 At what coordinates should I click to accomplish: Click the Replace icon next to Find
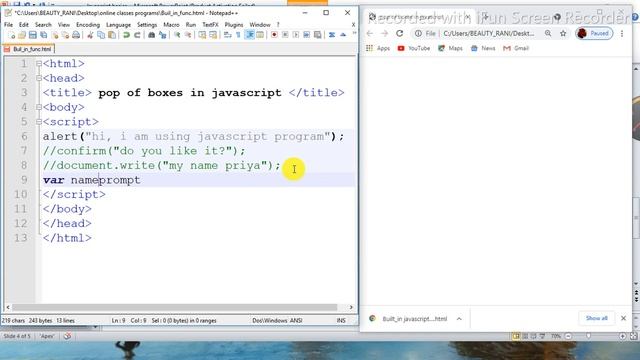tap(162, 35)
